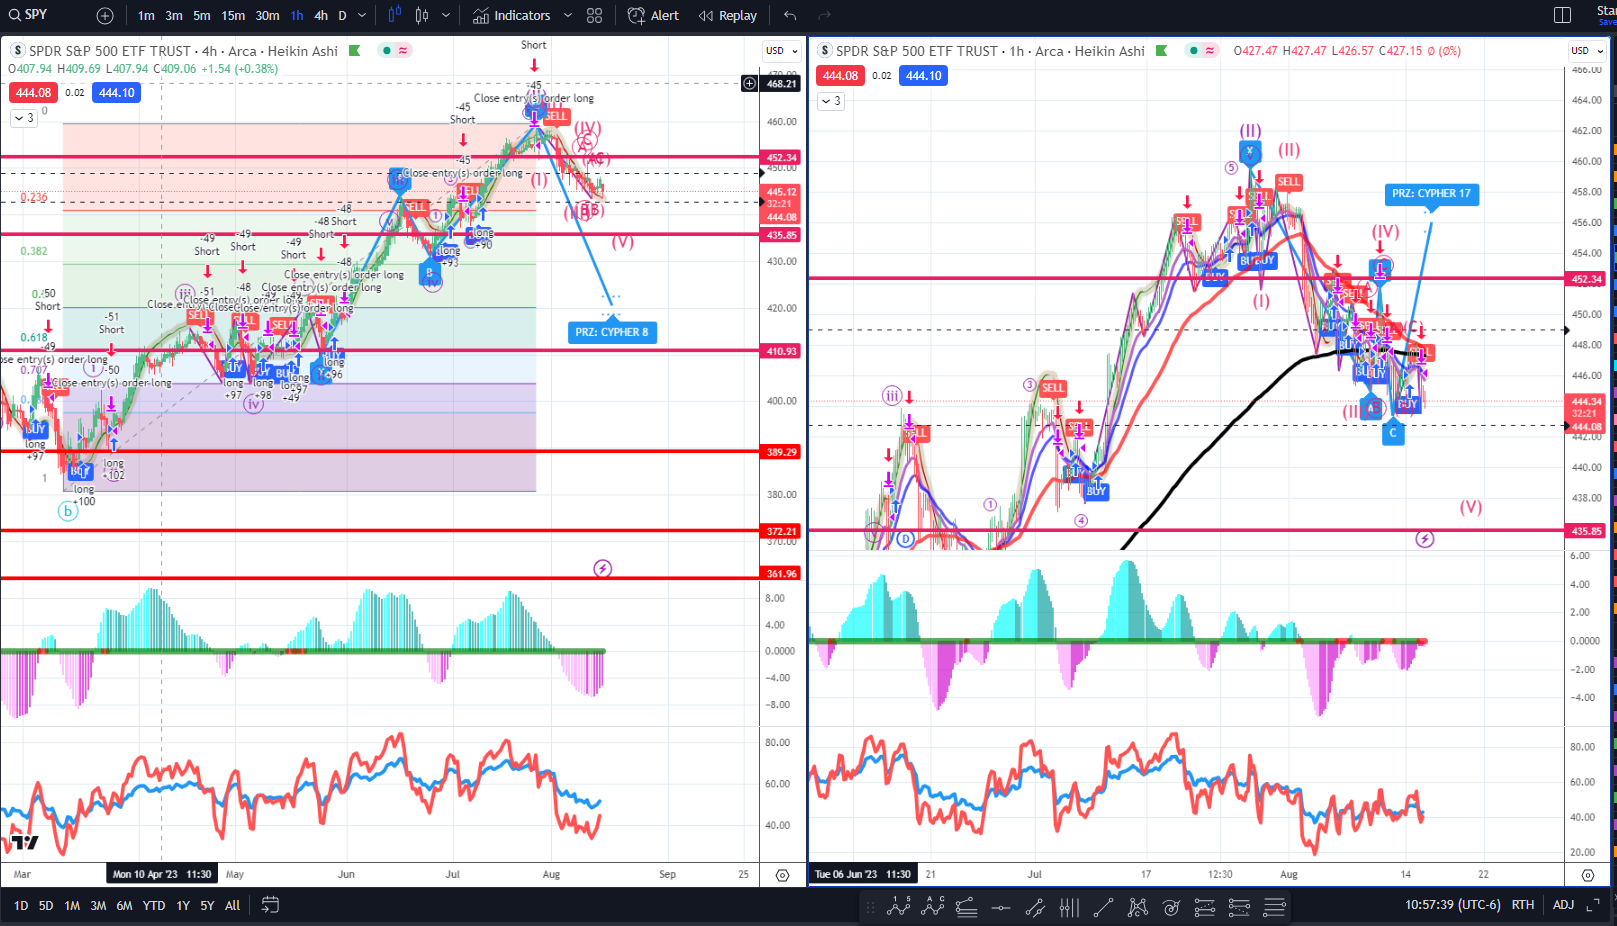Choose the 4h timeframe
This screenshot has height=926, width=1617.
tap(321, 16)
